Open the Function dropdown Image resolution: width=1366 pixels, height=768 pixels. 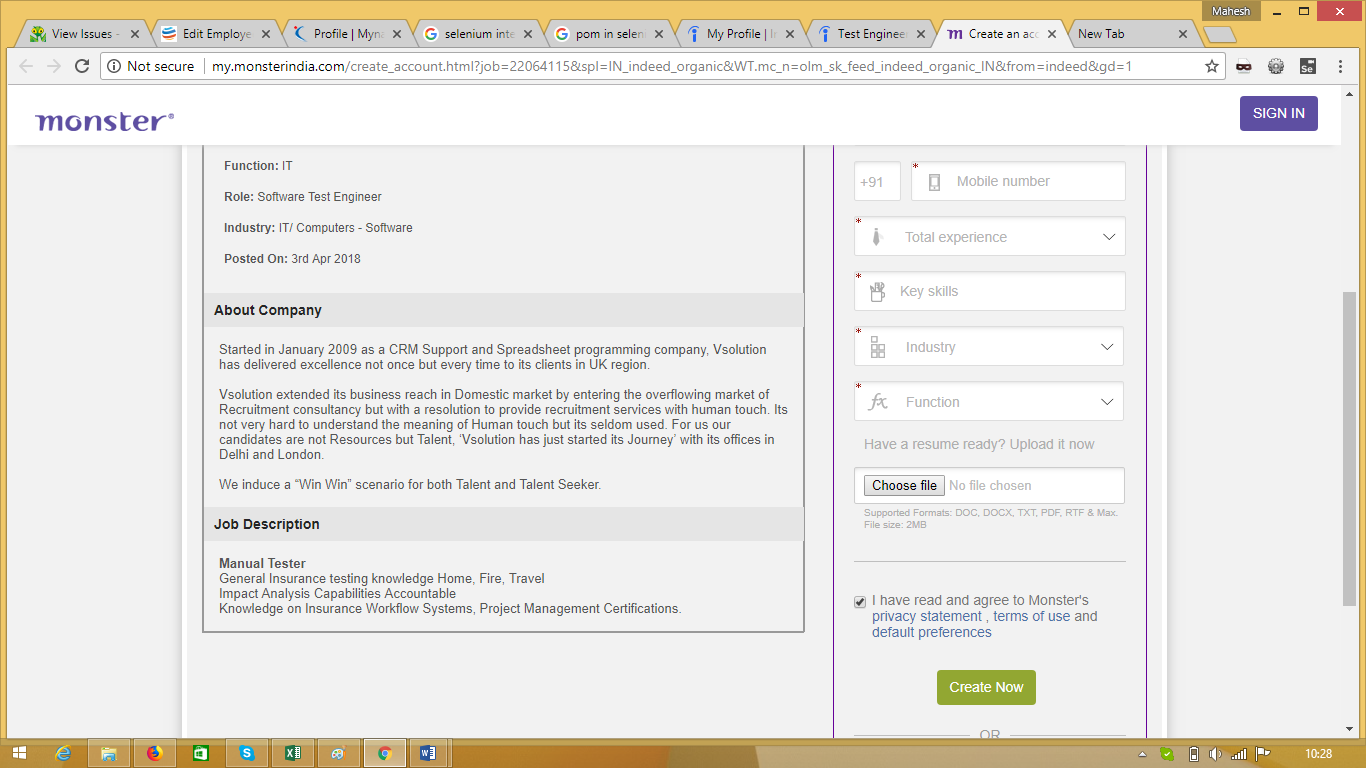point(989,402)
